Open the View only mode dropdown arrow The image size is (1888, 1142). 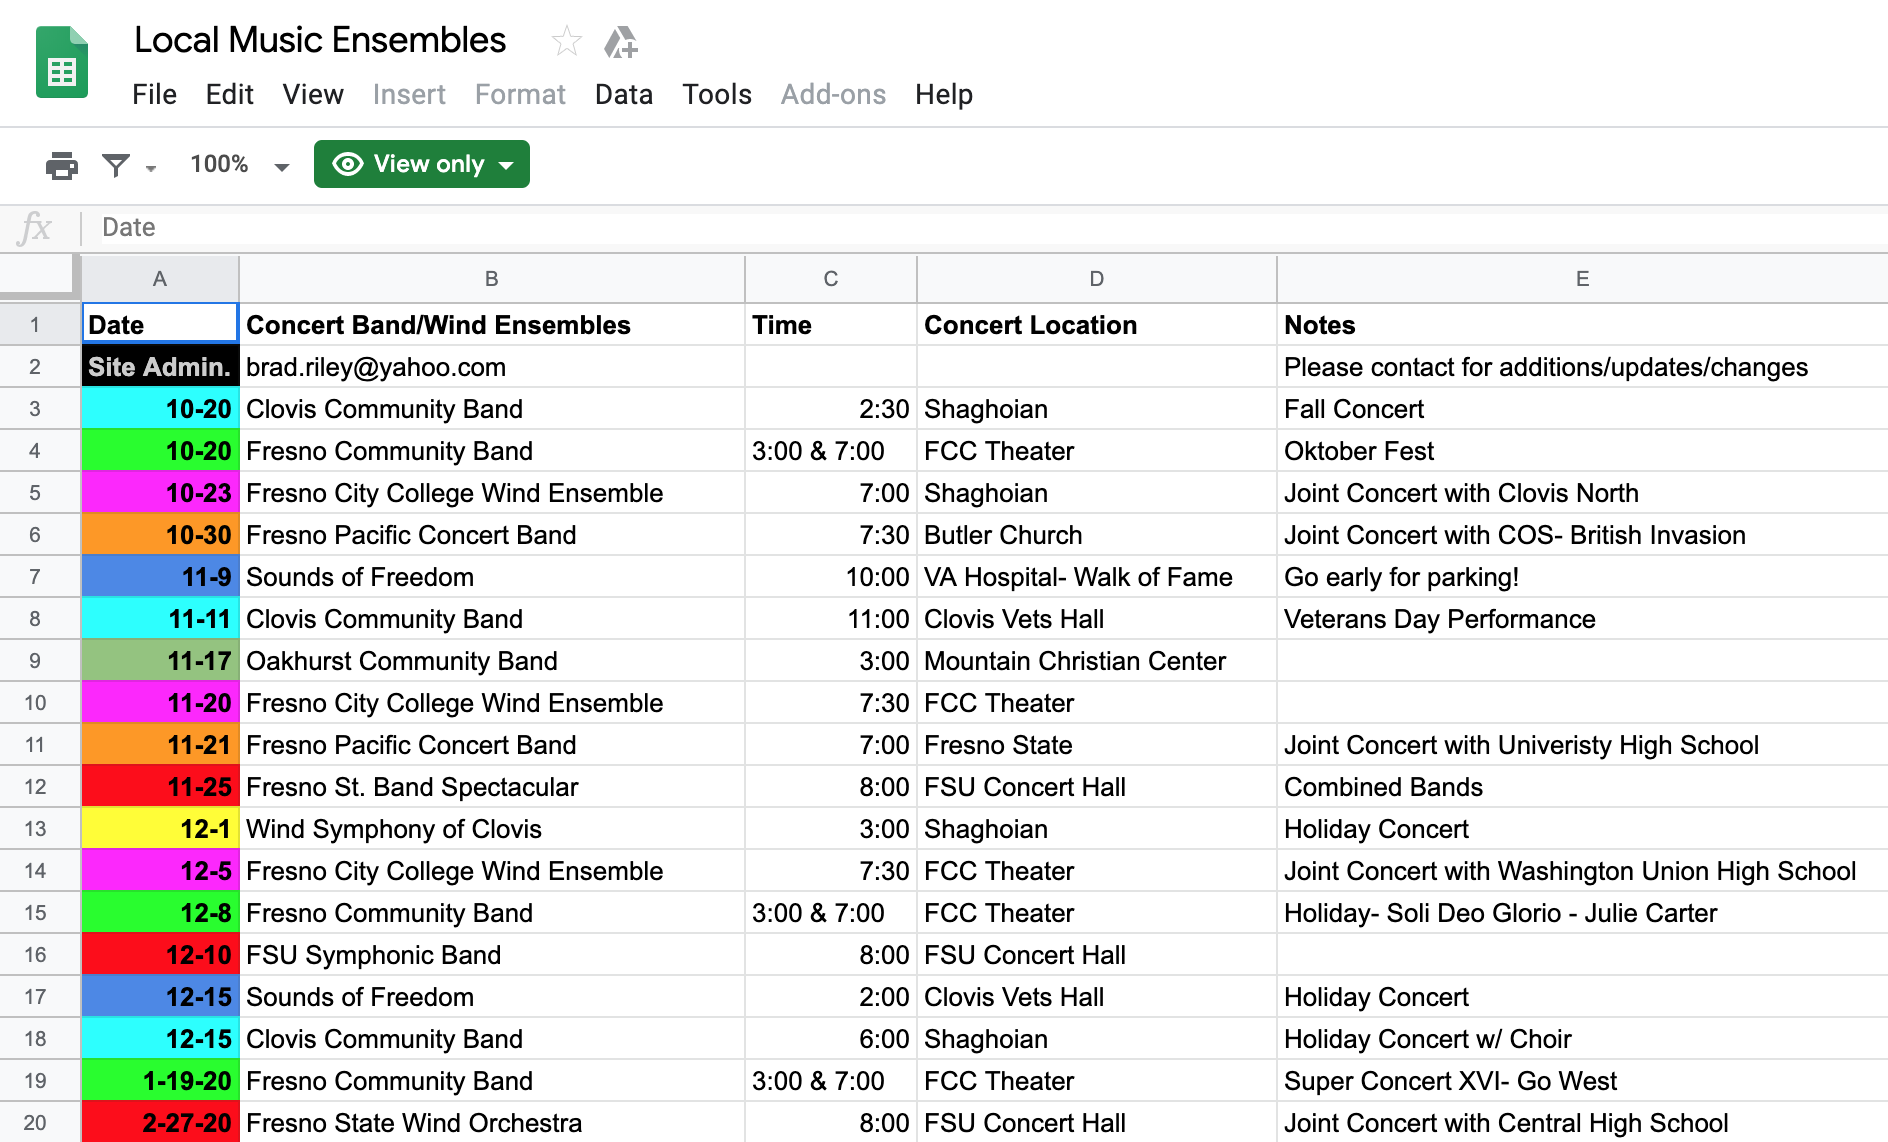(x=507, y=165)
